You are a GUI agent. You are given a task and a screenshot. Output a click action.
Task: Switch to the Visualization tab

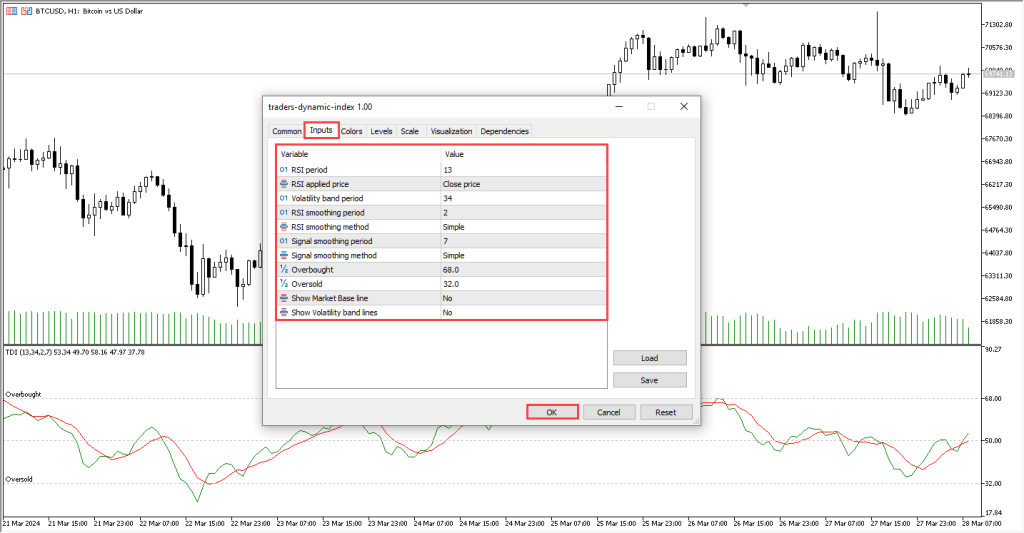(451, 131)
